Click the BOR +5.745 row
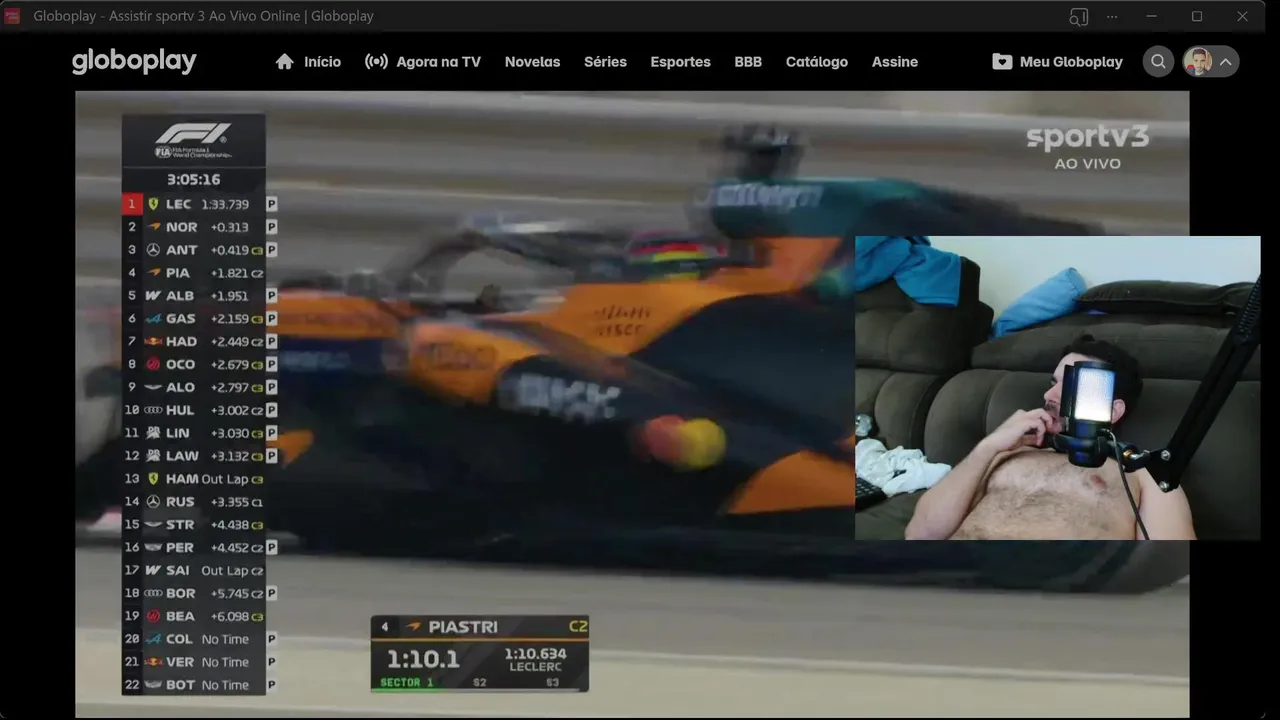 (x=199, y=594)
